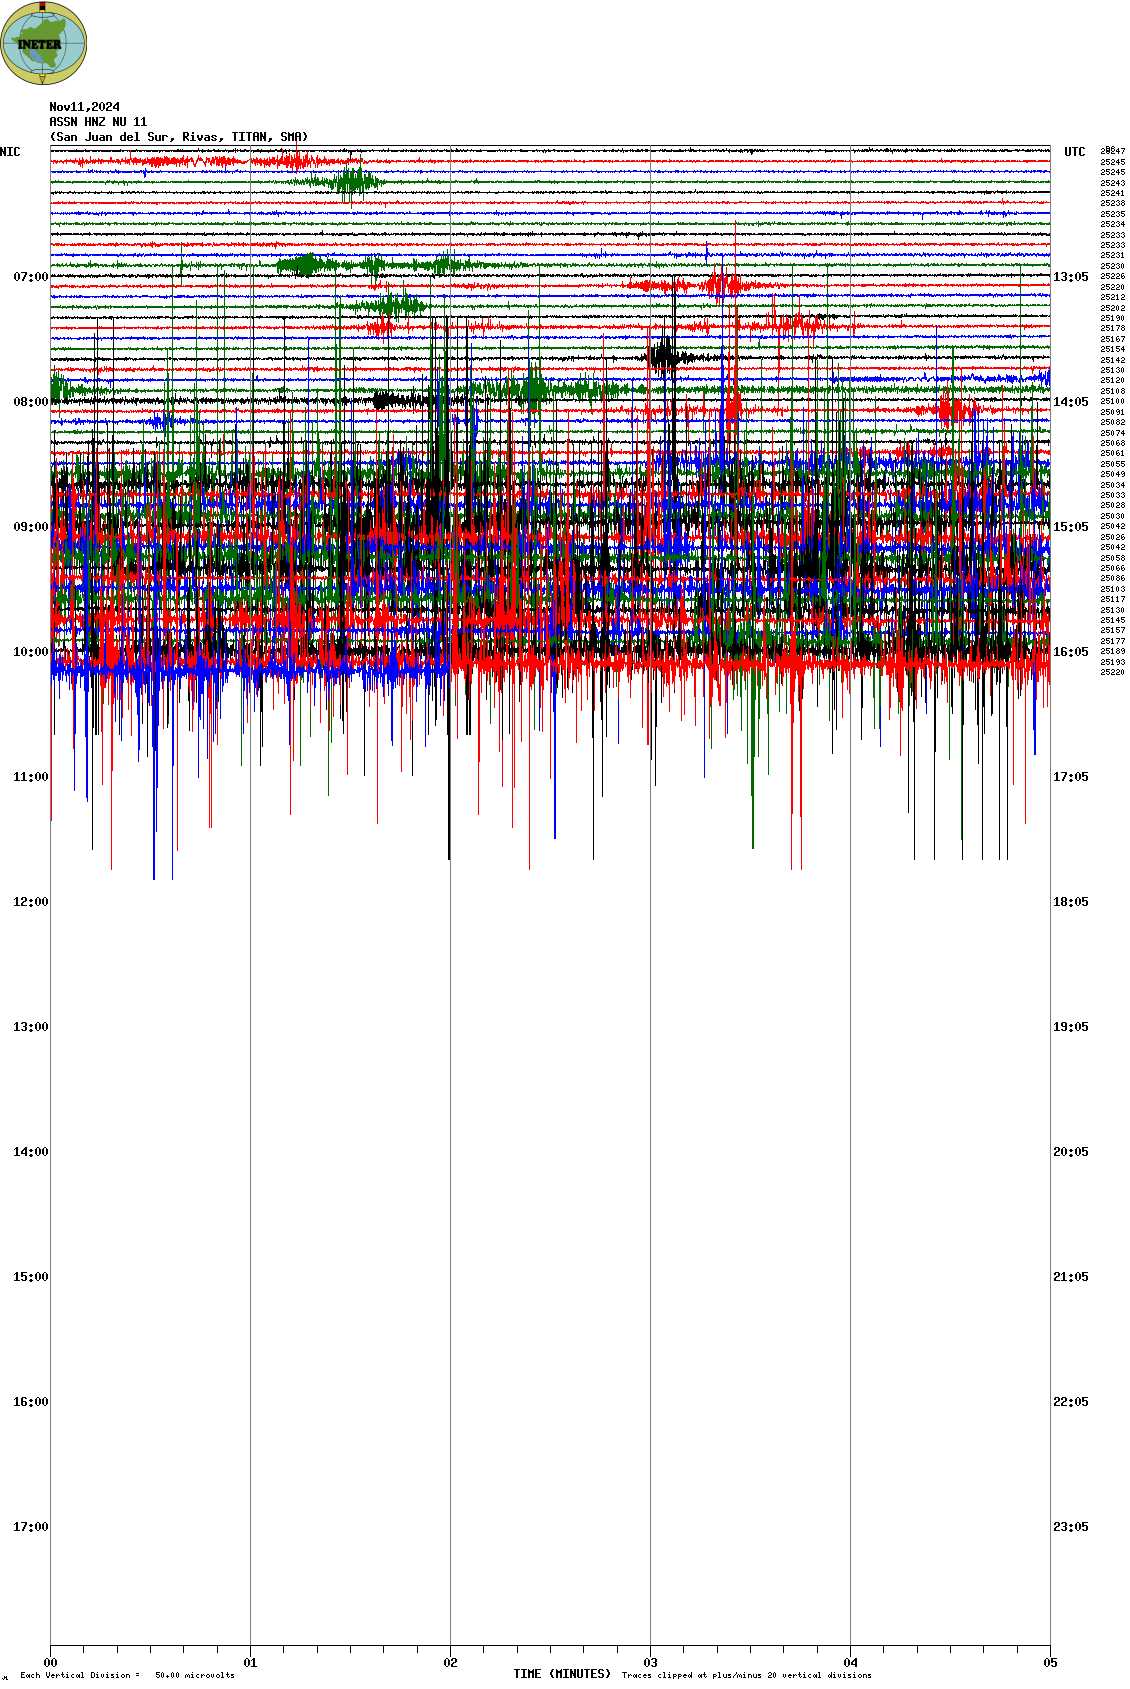1130x1689 pixels.
Task: Click the 23:05 UTC time label
Action: coord(1070,1527)
